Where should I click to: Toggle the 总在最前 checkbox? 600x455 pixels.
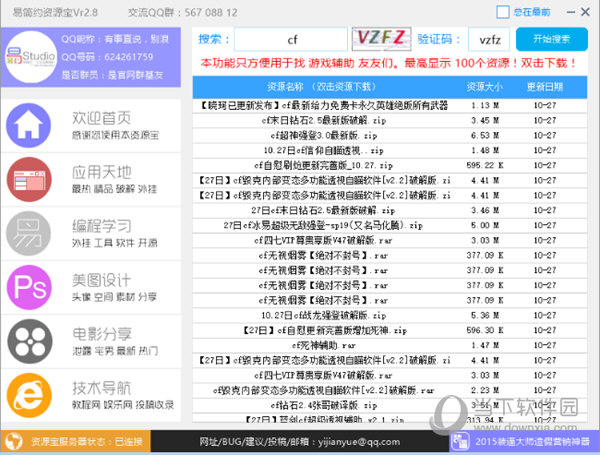point(502,12)
